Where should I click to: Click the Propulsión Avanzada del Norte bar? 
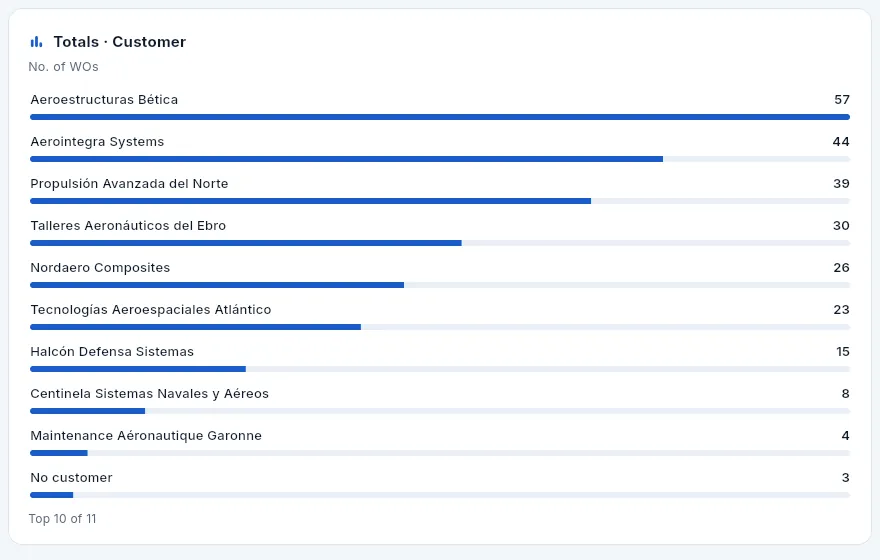coord(440,201)
